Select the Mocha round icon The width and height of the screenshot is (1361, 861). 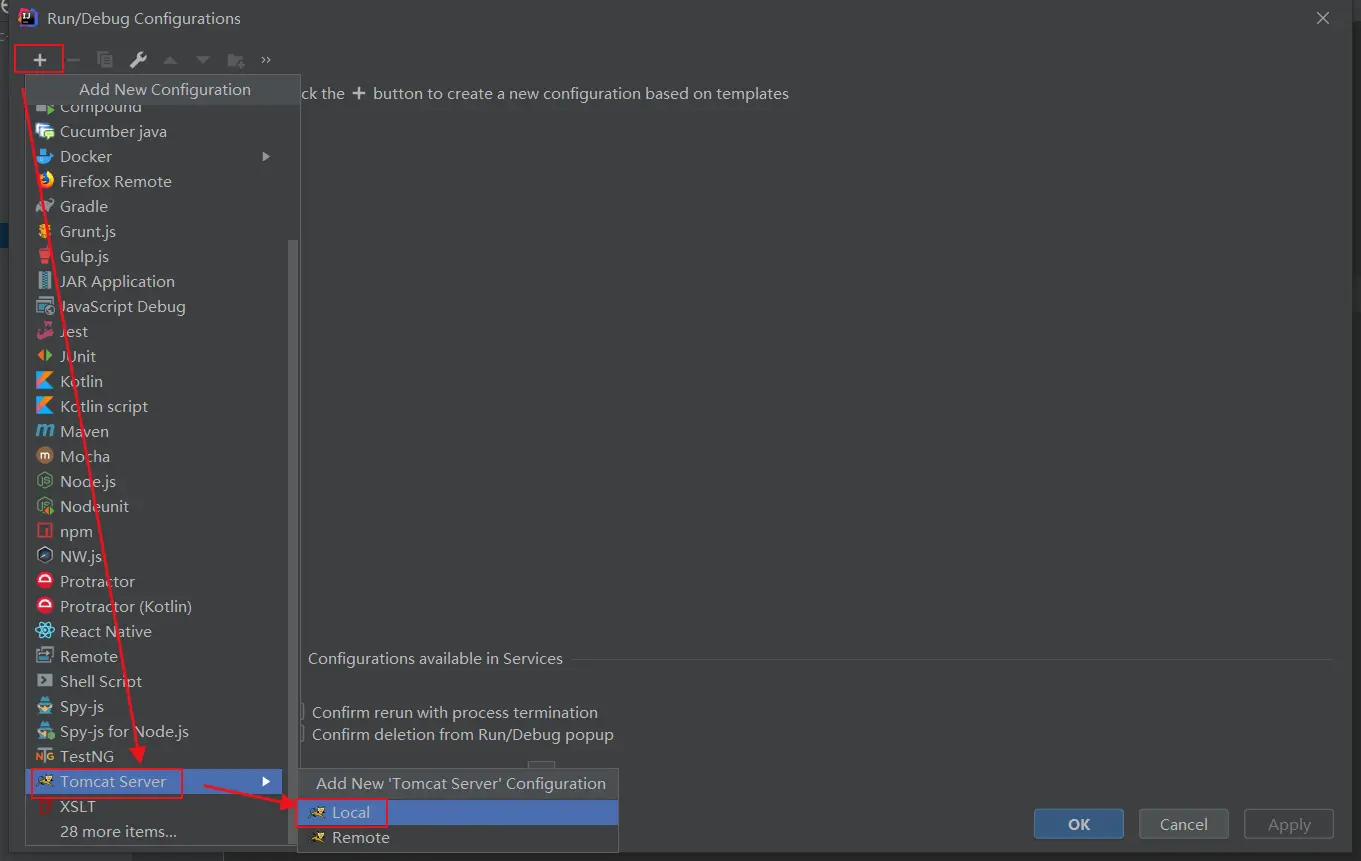(45, 456)
